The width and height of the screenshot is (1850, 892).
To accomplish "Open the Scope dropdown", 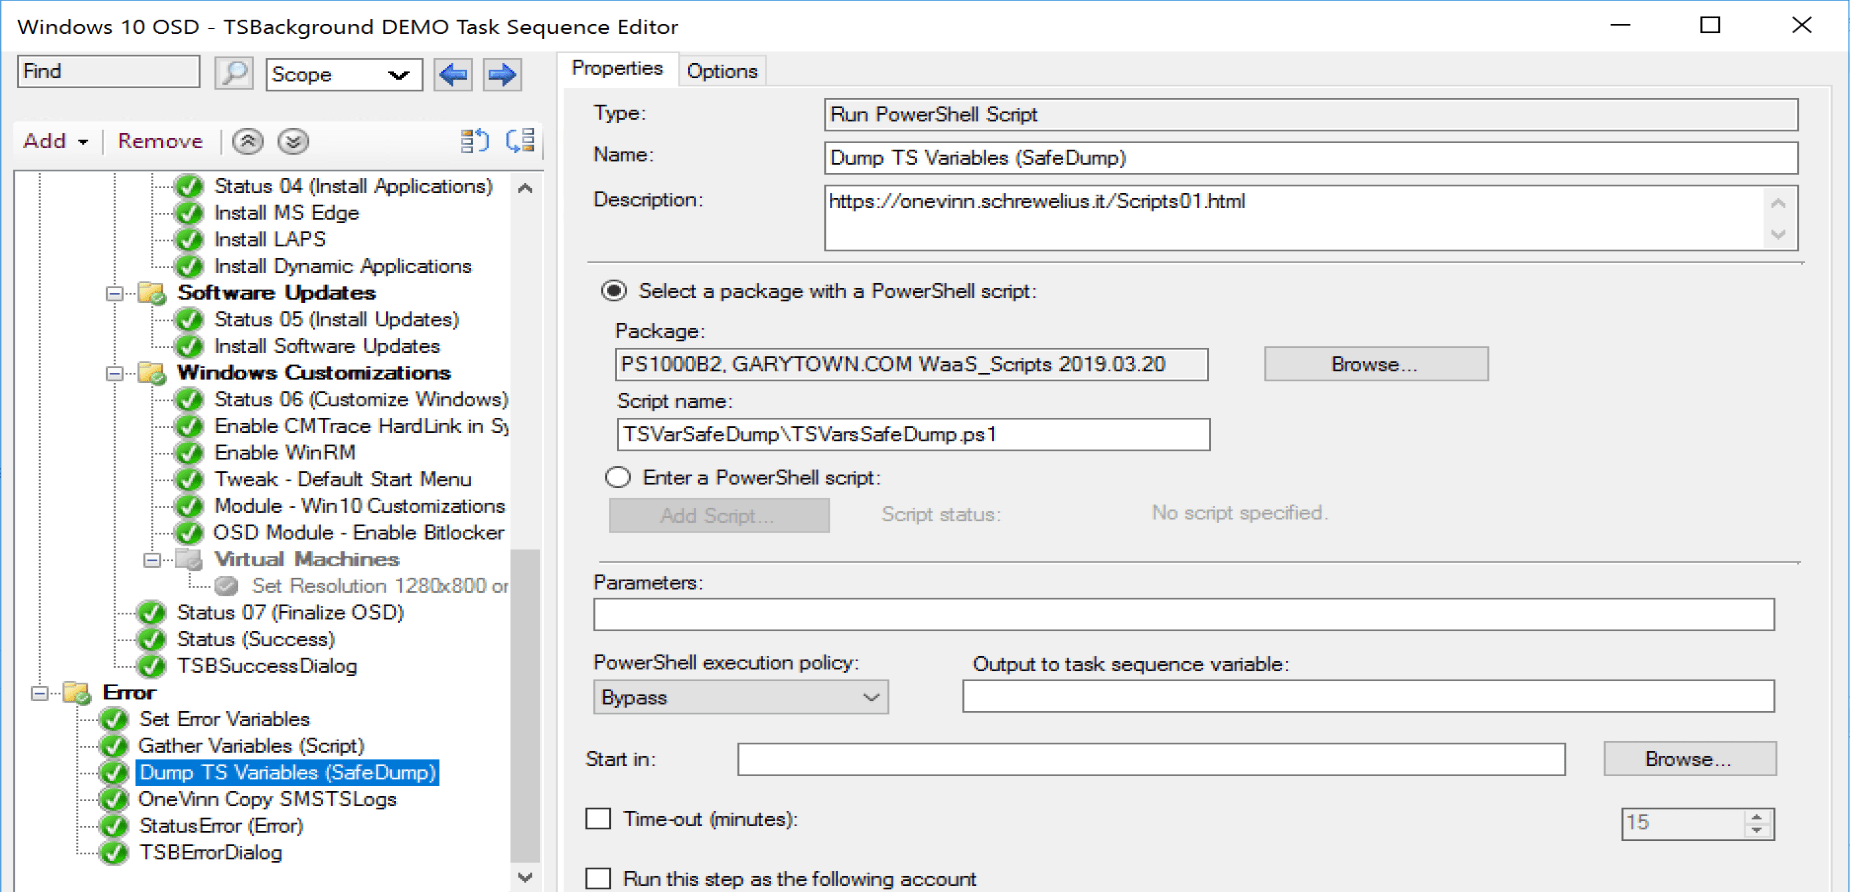I will pyautogui.click(x=344, y=75).
